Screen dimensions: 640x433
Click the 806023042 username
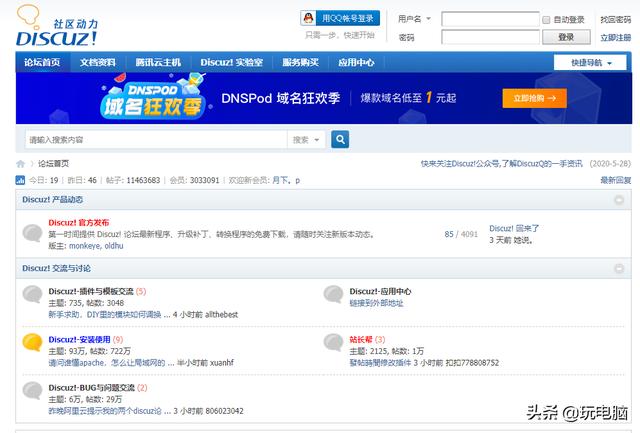click(x=224, y=411)
